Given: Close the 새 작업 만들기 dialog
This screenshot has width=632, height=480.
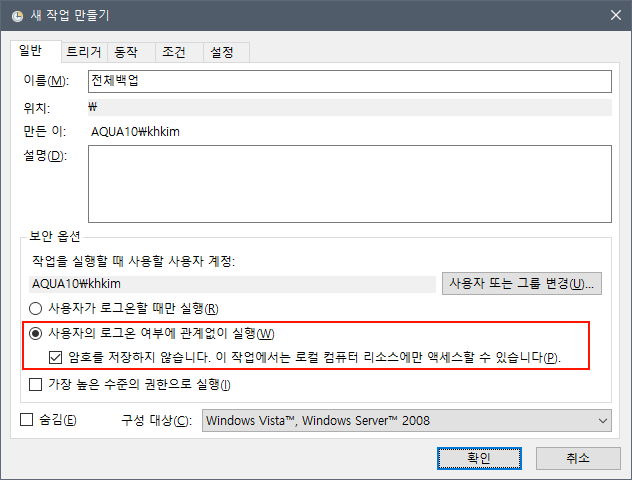Looking at the screenshot, I should point(612,15).
